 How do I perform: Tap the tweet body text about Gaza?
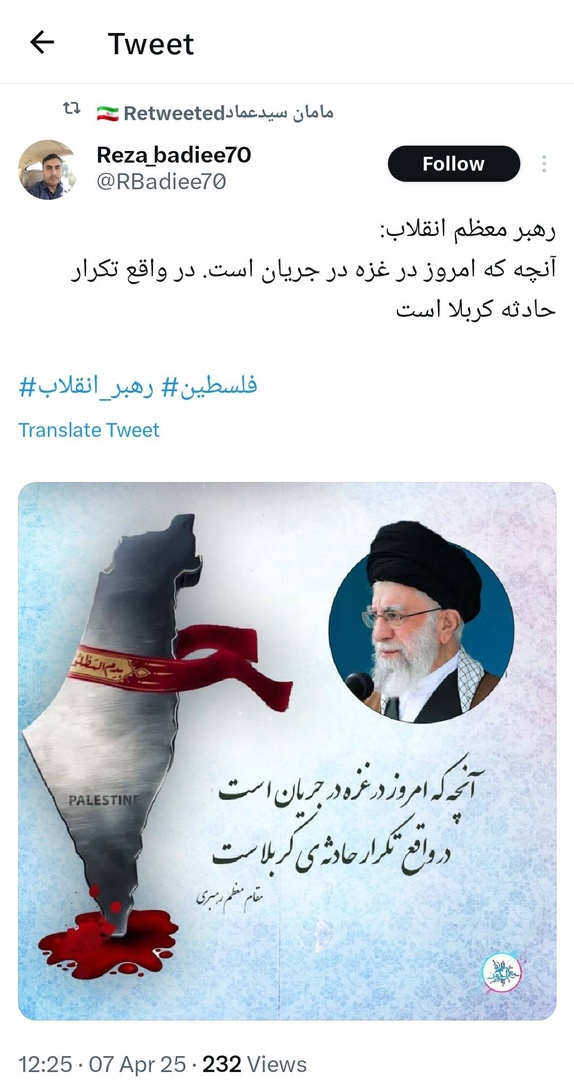click(312, 270)
